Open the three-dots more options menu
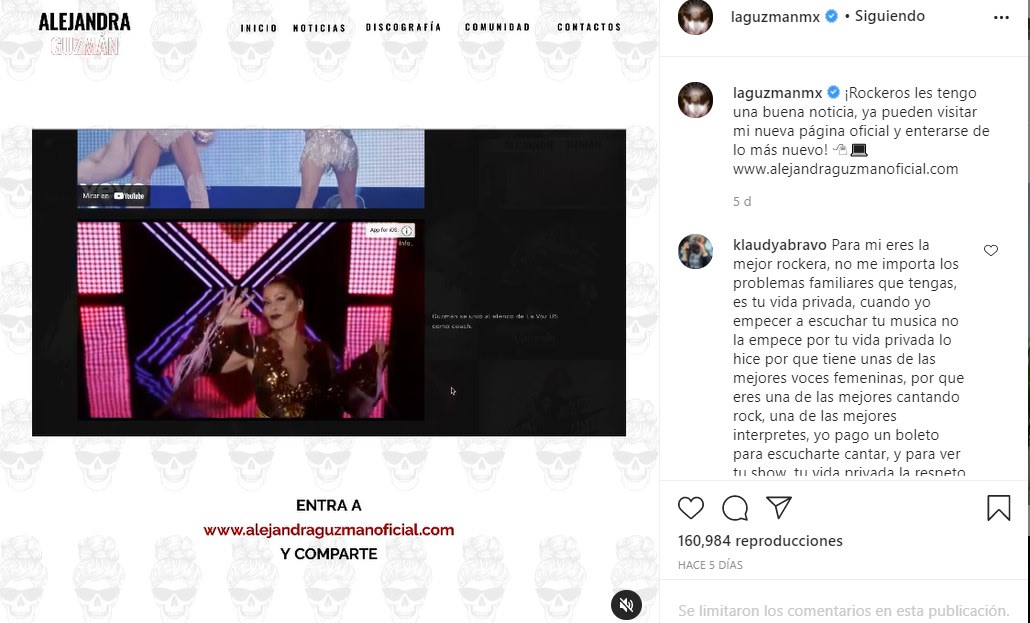The image size is (1030, 623). 1001,18
